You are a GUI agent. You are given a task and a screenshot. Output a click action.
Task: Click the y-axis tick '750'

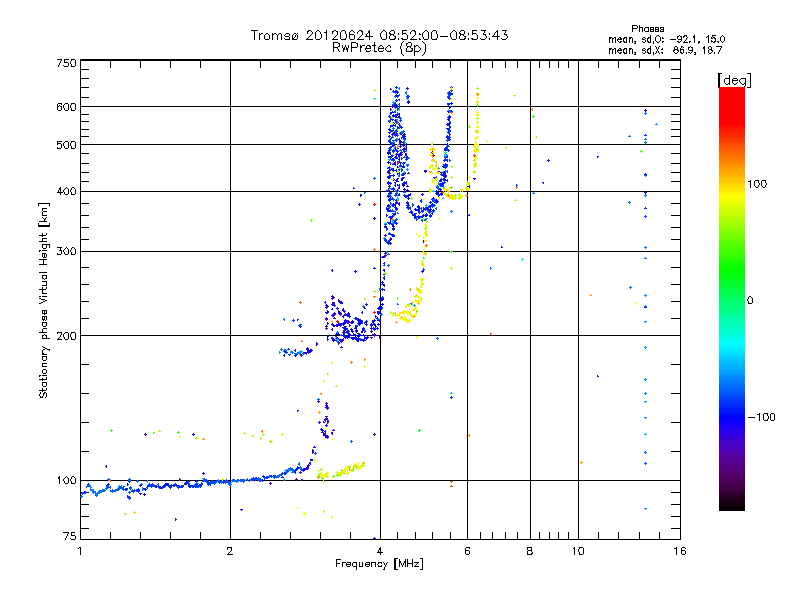click(66, 63)
